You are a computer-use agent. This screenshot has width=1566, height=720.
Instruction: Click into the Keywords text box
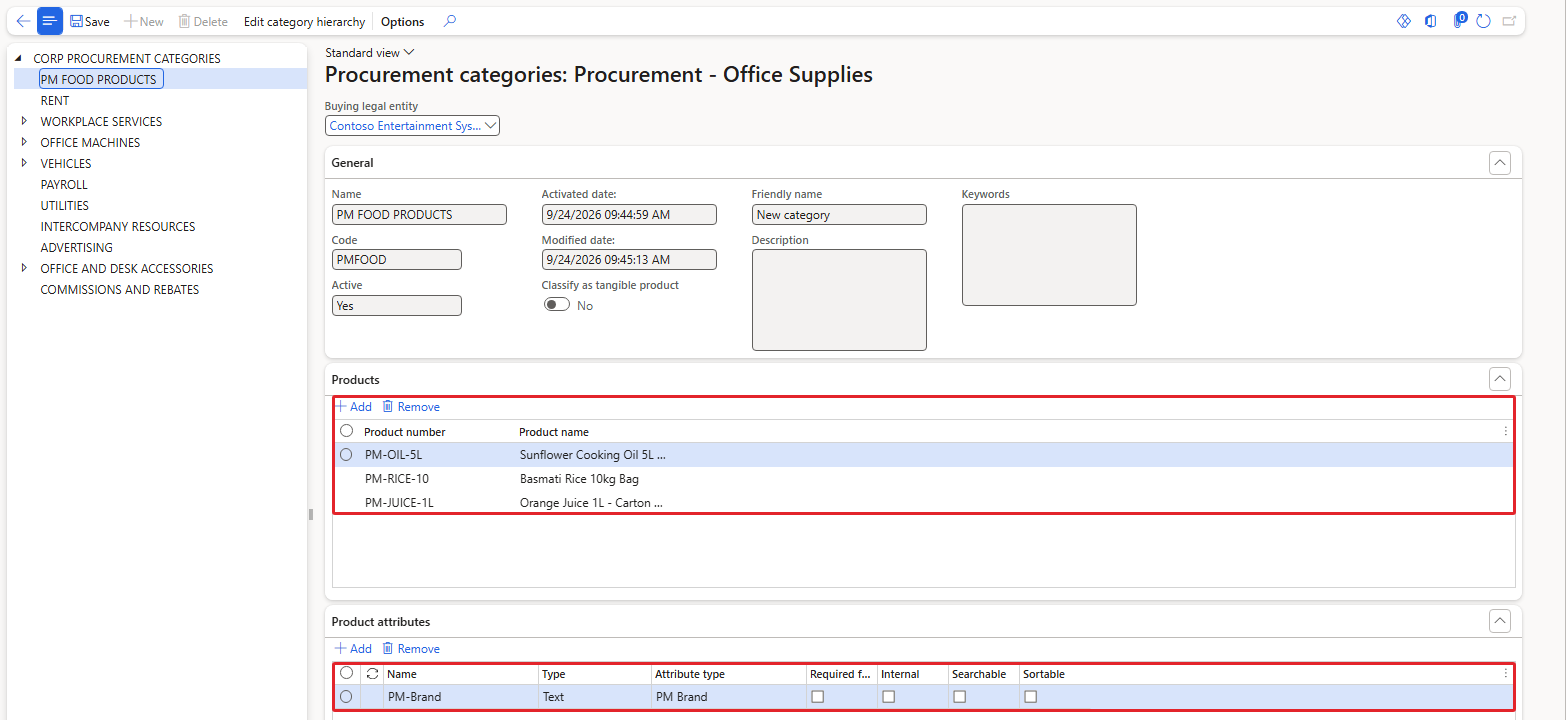tap(1049, 255)
